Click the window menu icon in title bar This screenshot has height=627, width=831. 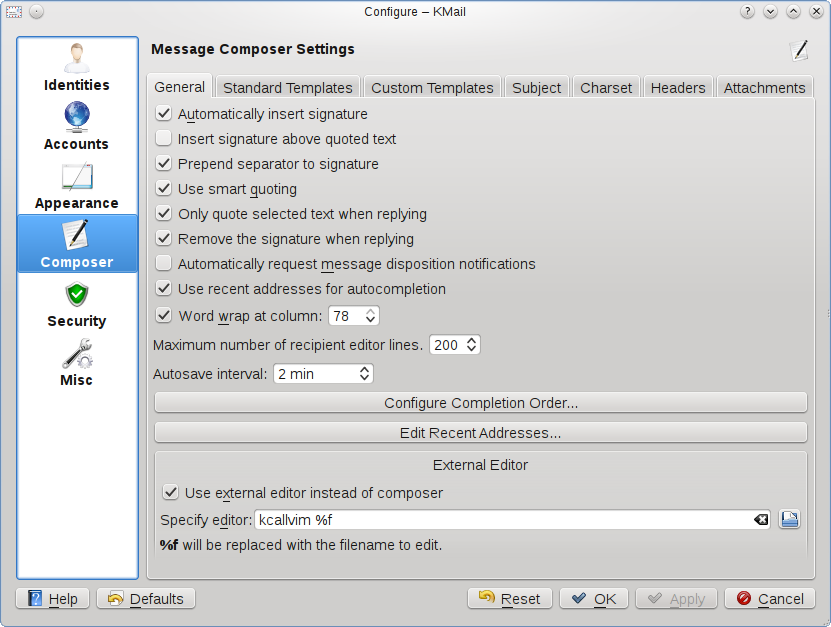[x=14, y=12]
